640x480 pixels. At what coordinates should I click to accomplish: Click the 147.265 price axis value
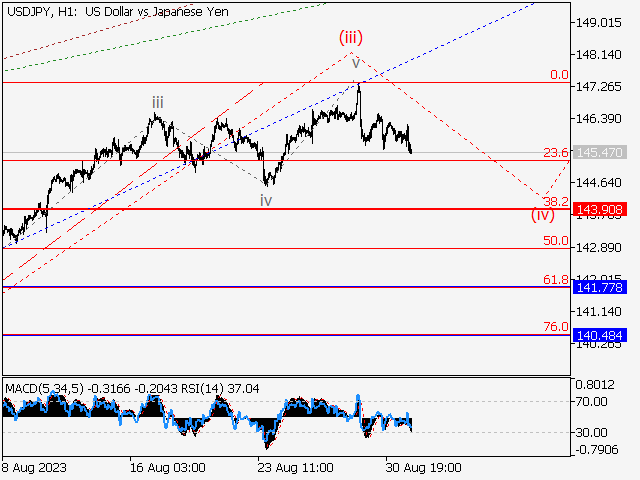(x=598, y=87)
